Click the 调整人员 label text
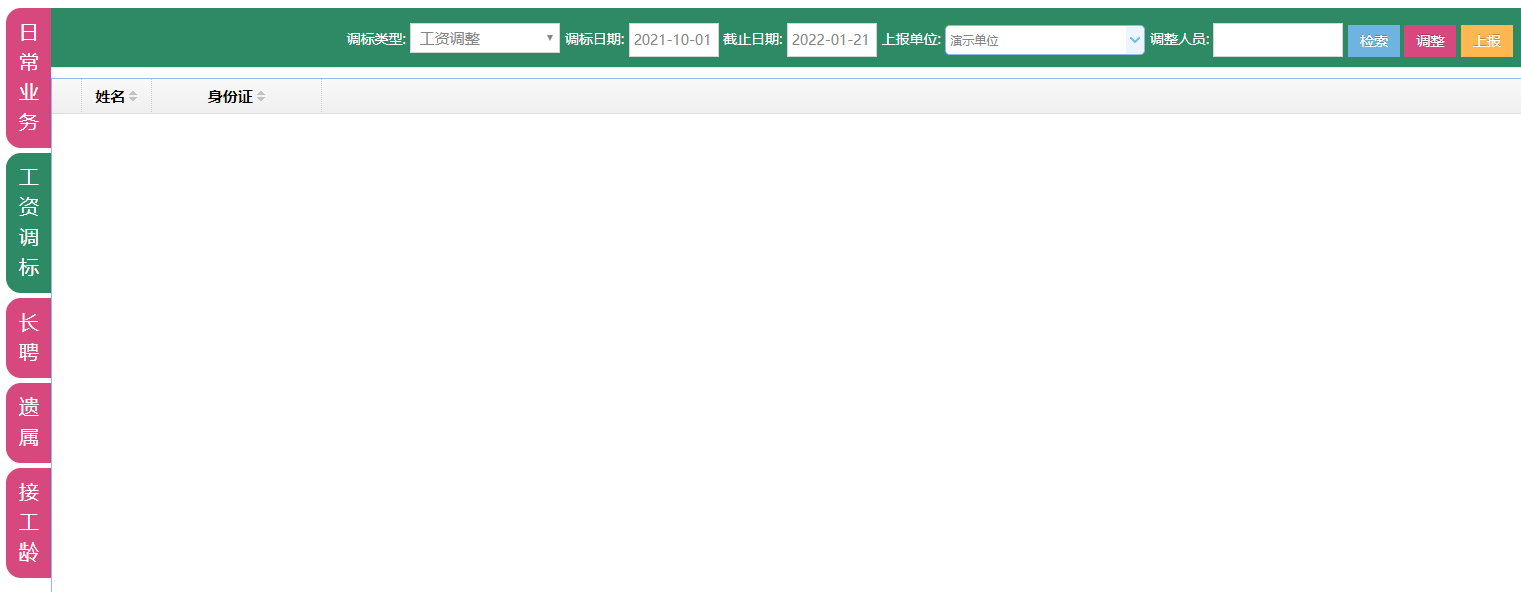The height and width of the screenshot is (592, 1521). click(1180, 40)
